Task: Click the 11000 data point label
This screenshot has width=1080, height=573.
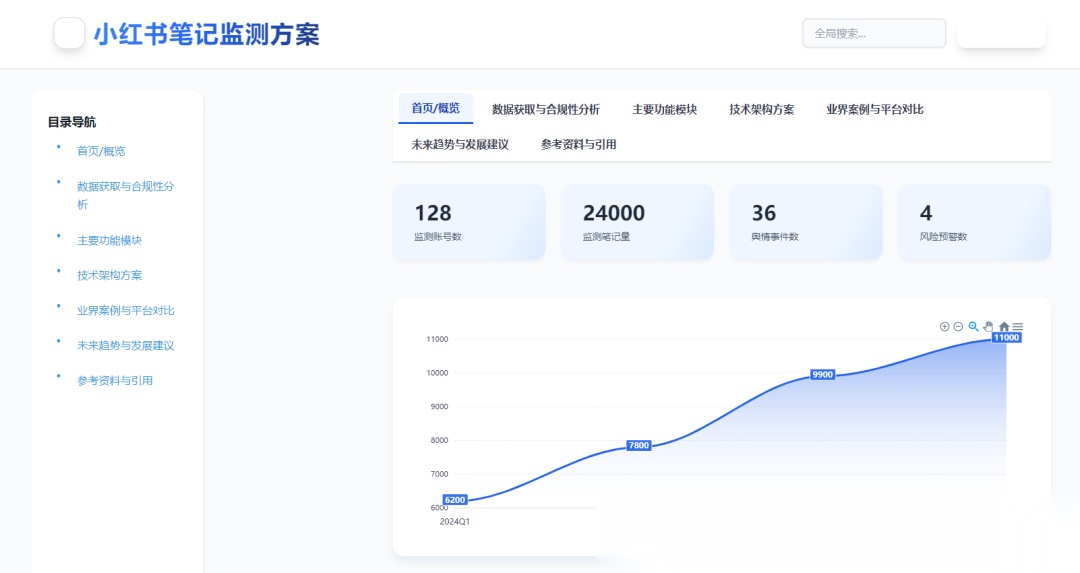Action: (1006, 337)
